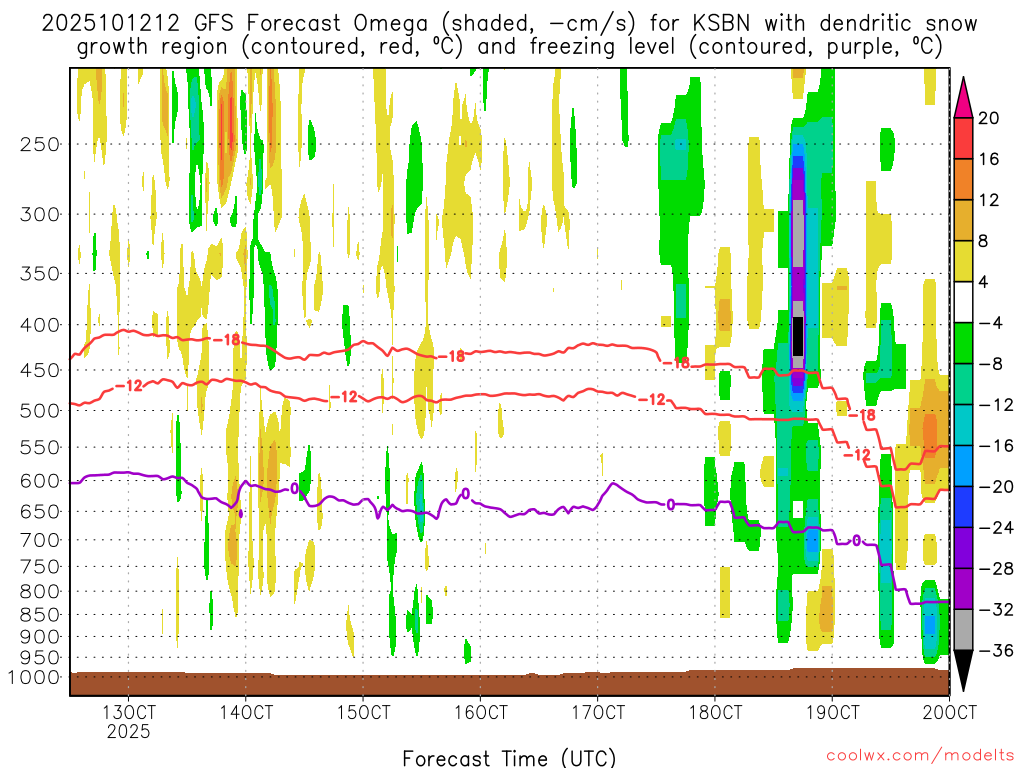Click the black omega maximum core near 400 hPa
Screen dimensions: 1024x768
(797, 336)
